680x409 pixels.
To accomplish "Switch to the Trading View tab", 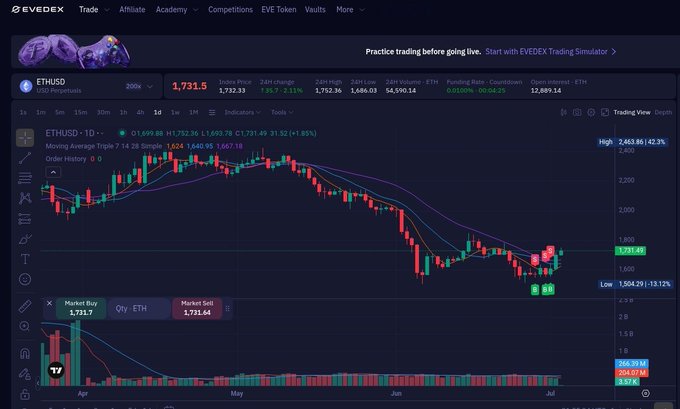I will pos(632,112).
